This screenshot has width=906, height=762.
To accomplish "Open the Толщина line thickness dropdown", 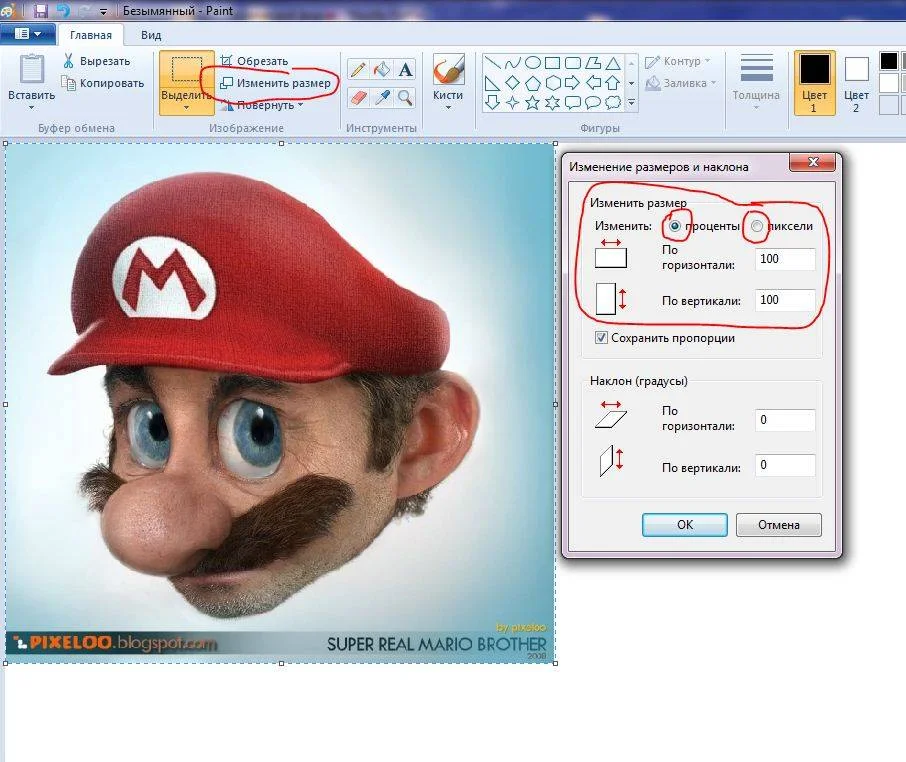I will [756, 82].
